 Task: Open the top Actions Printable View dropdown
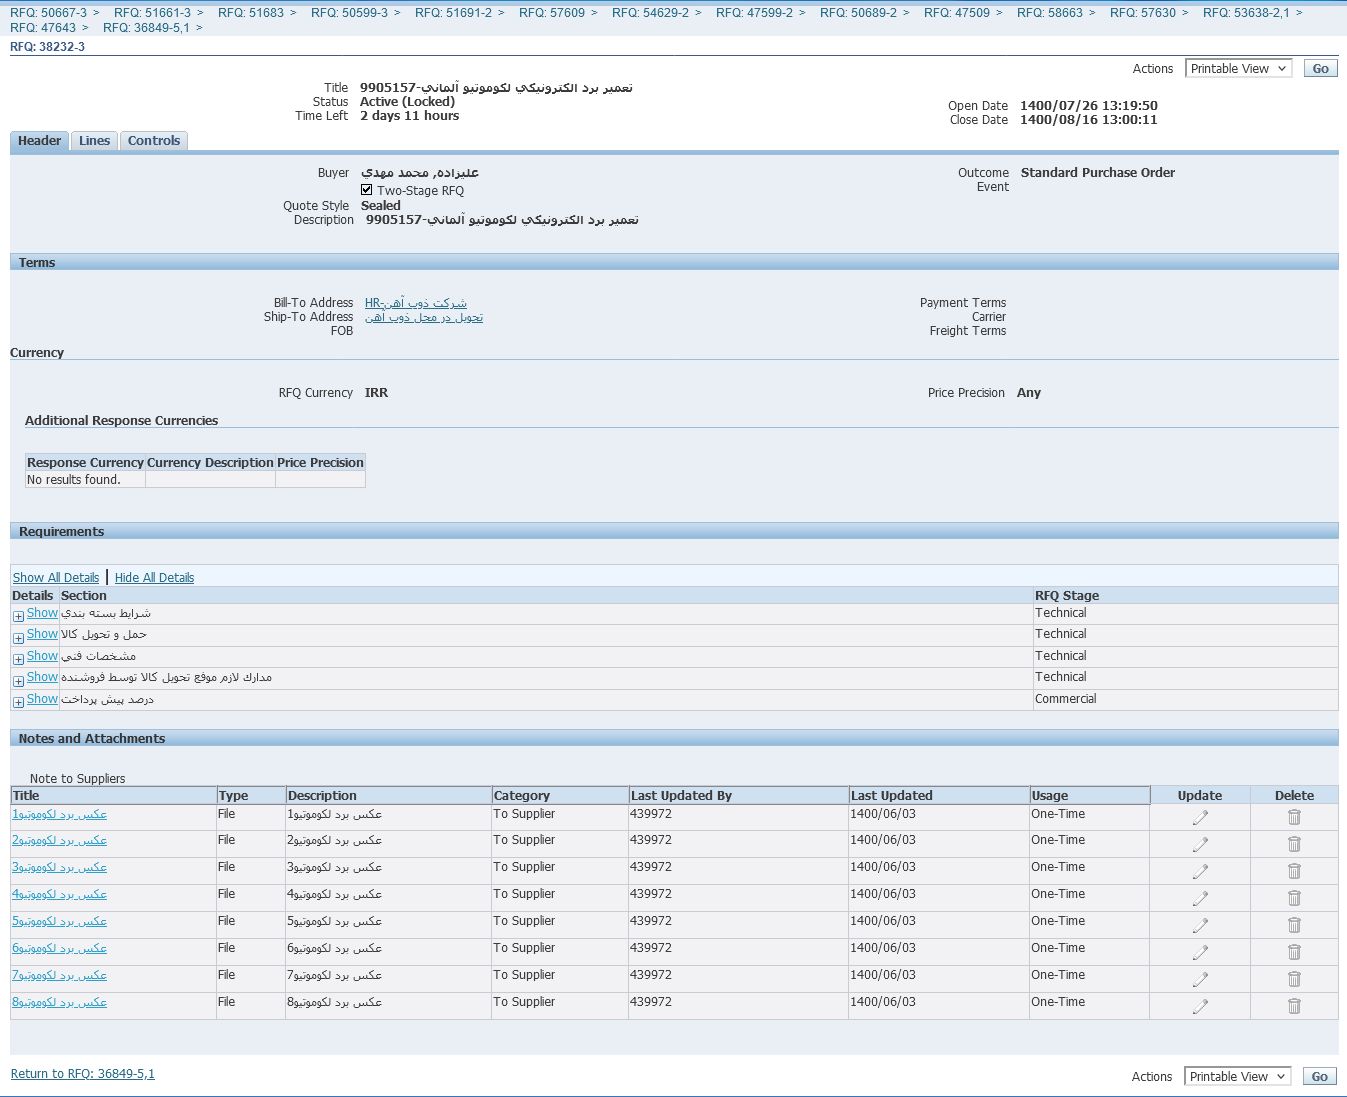pos(1239,69)
